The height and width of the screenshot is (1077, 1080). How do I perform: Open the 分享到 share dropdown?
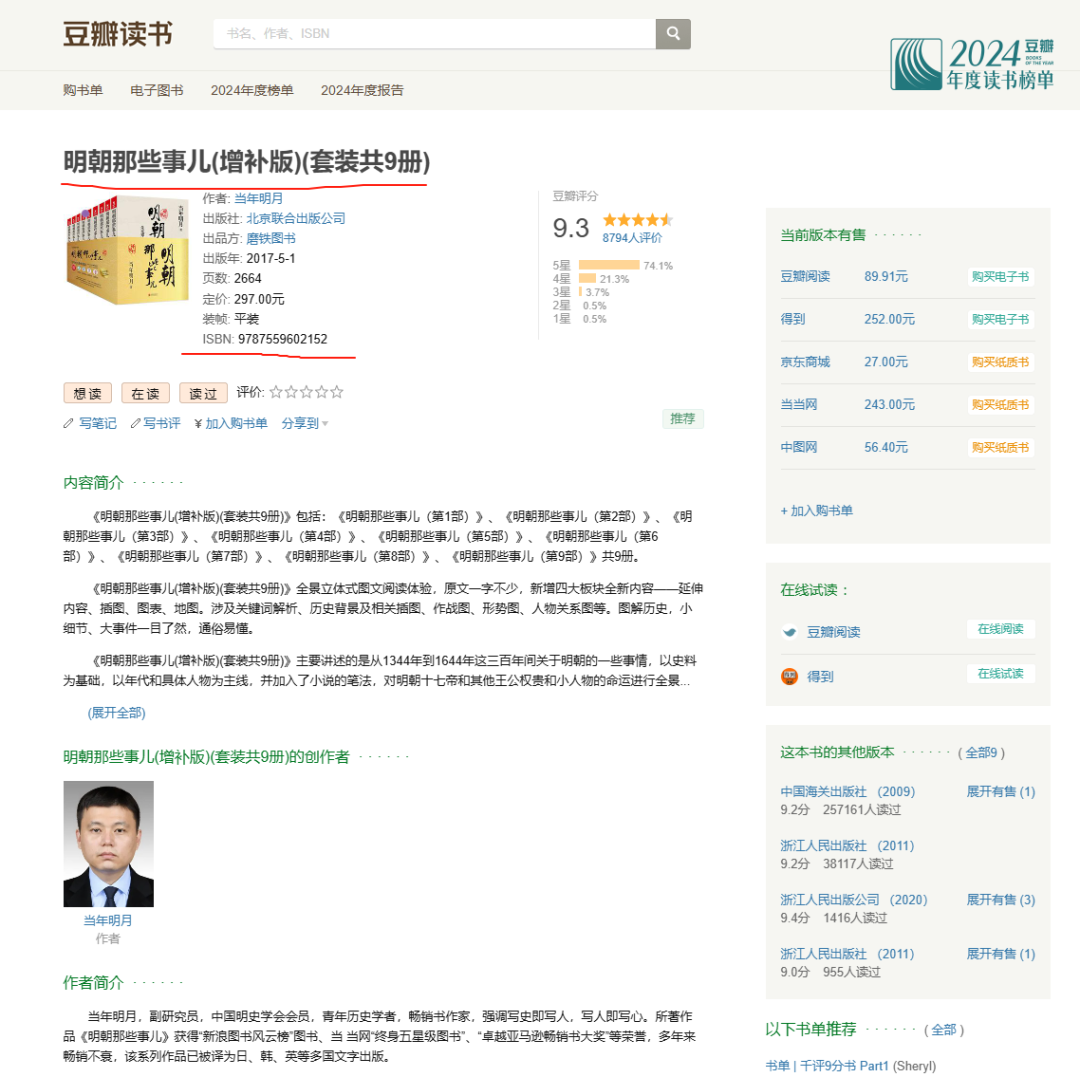[302, 423]
